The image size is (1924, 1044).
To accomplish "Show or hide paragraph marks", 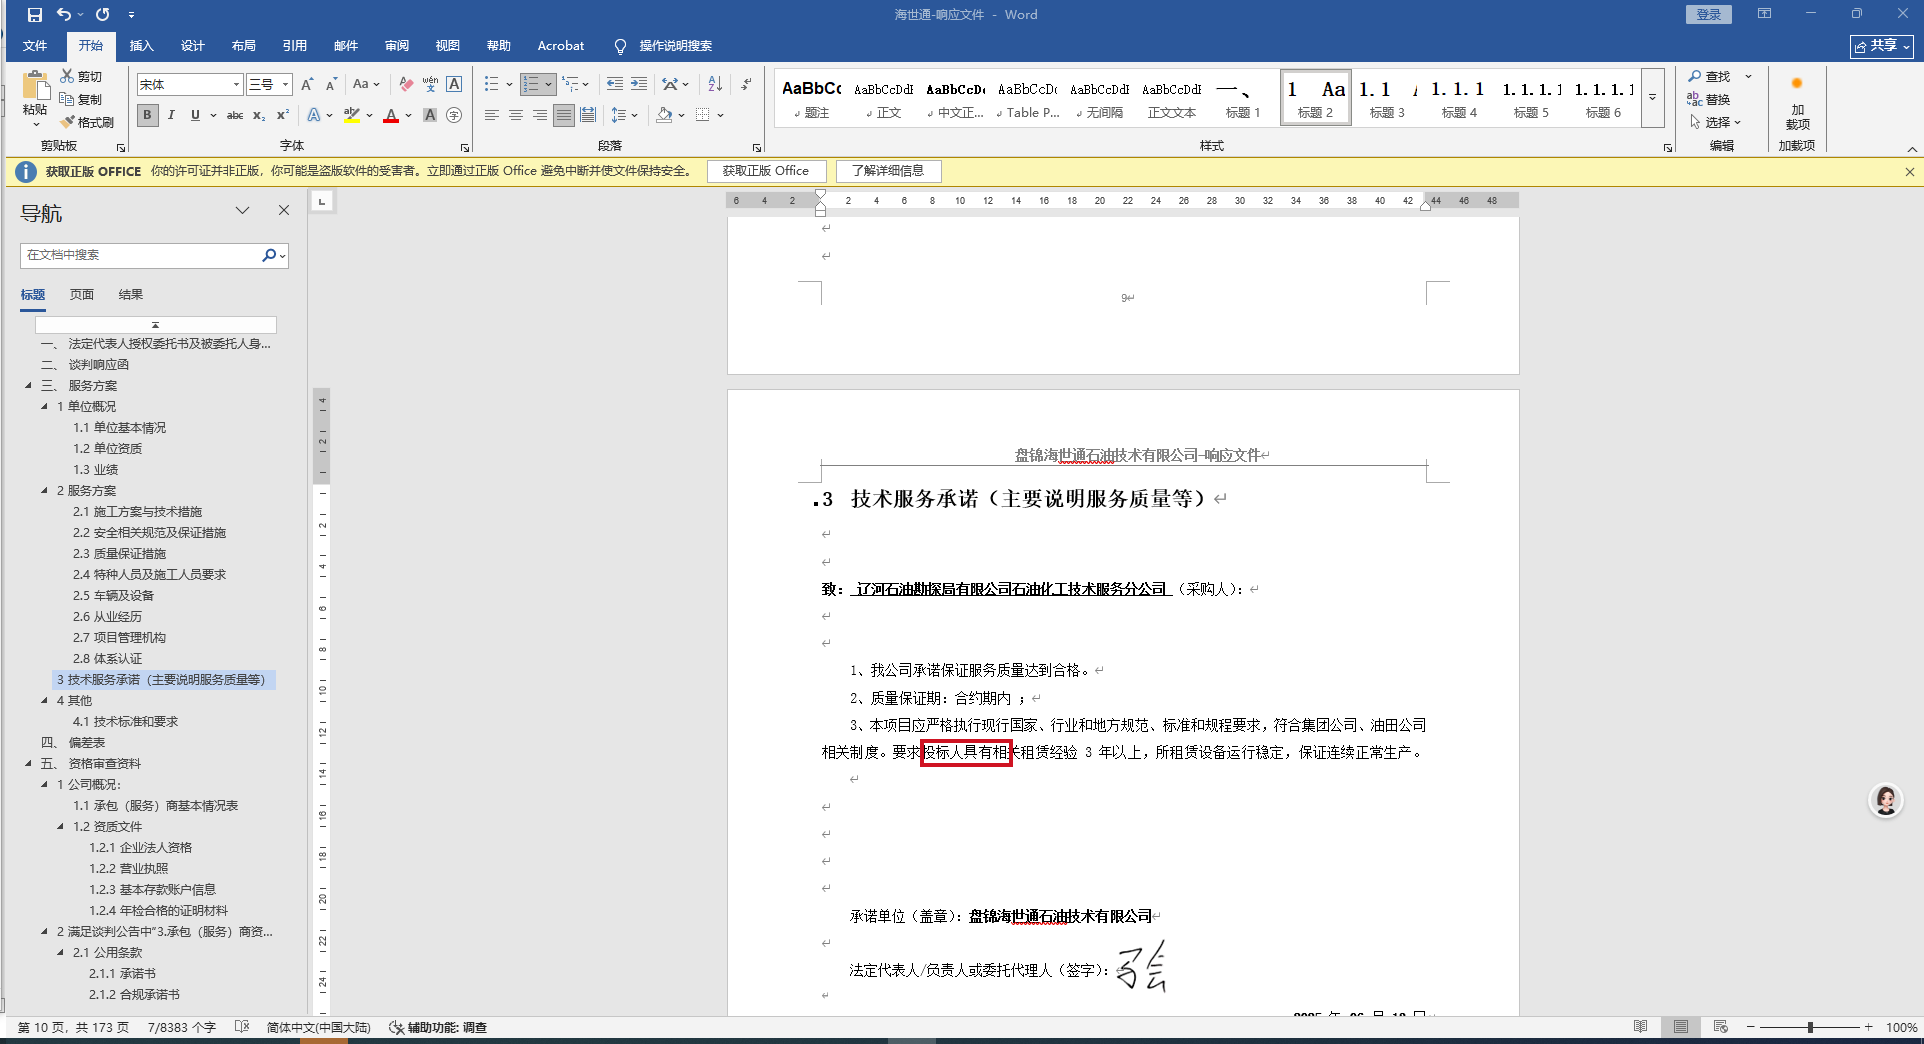I will point(746,85).
